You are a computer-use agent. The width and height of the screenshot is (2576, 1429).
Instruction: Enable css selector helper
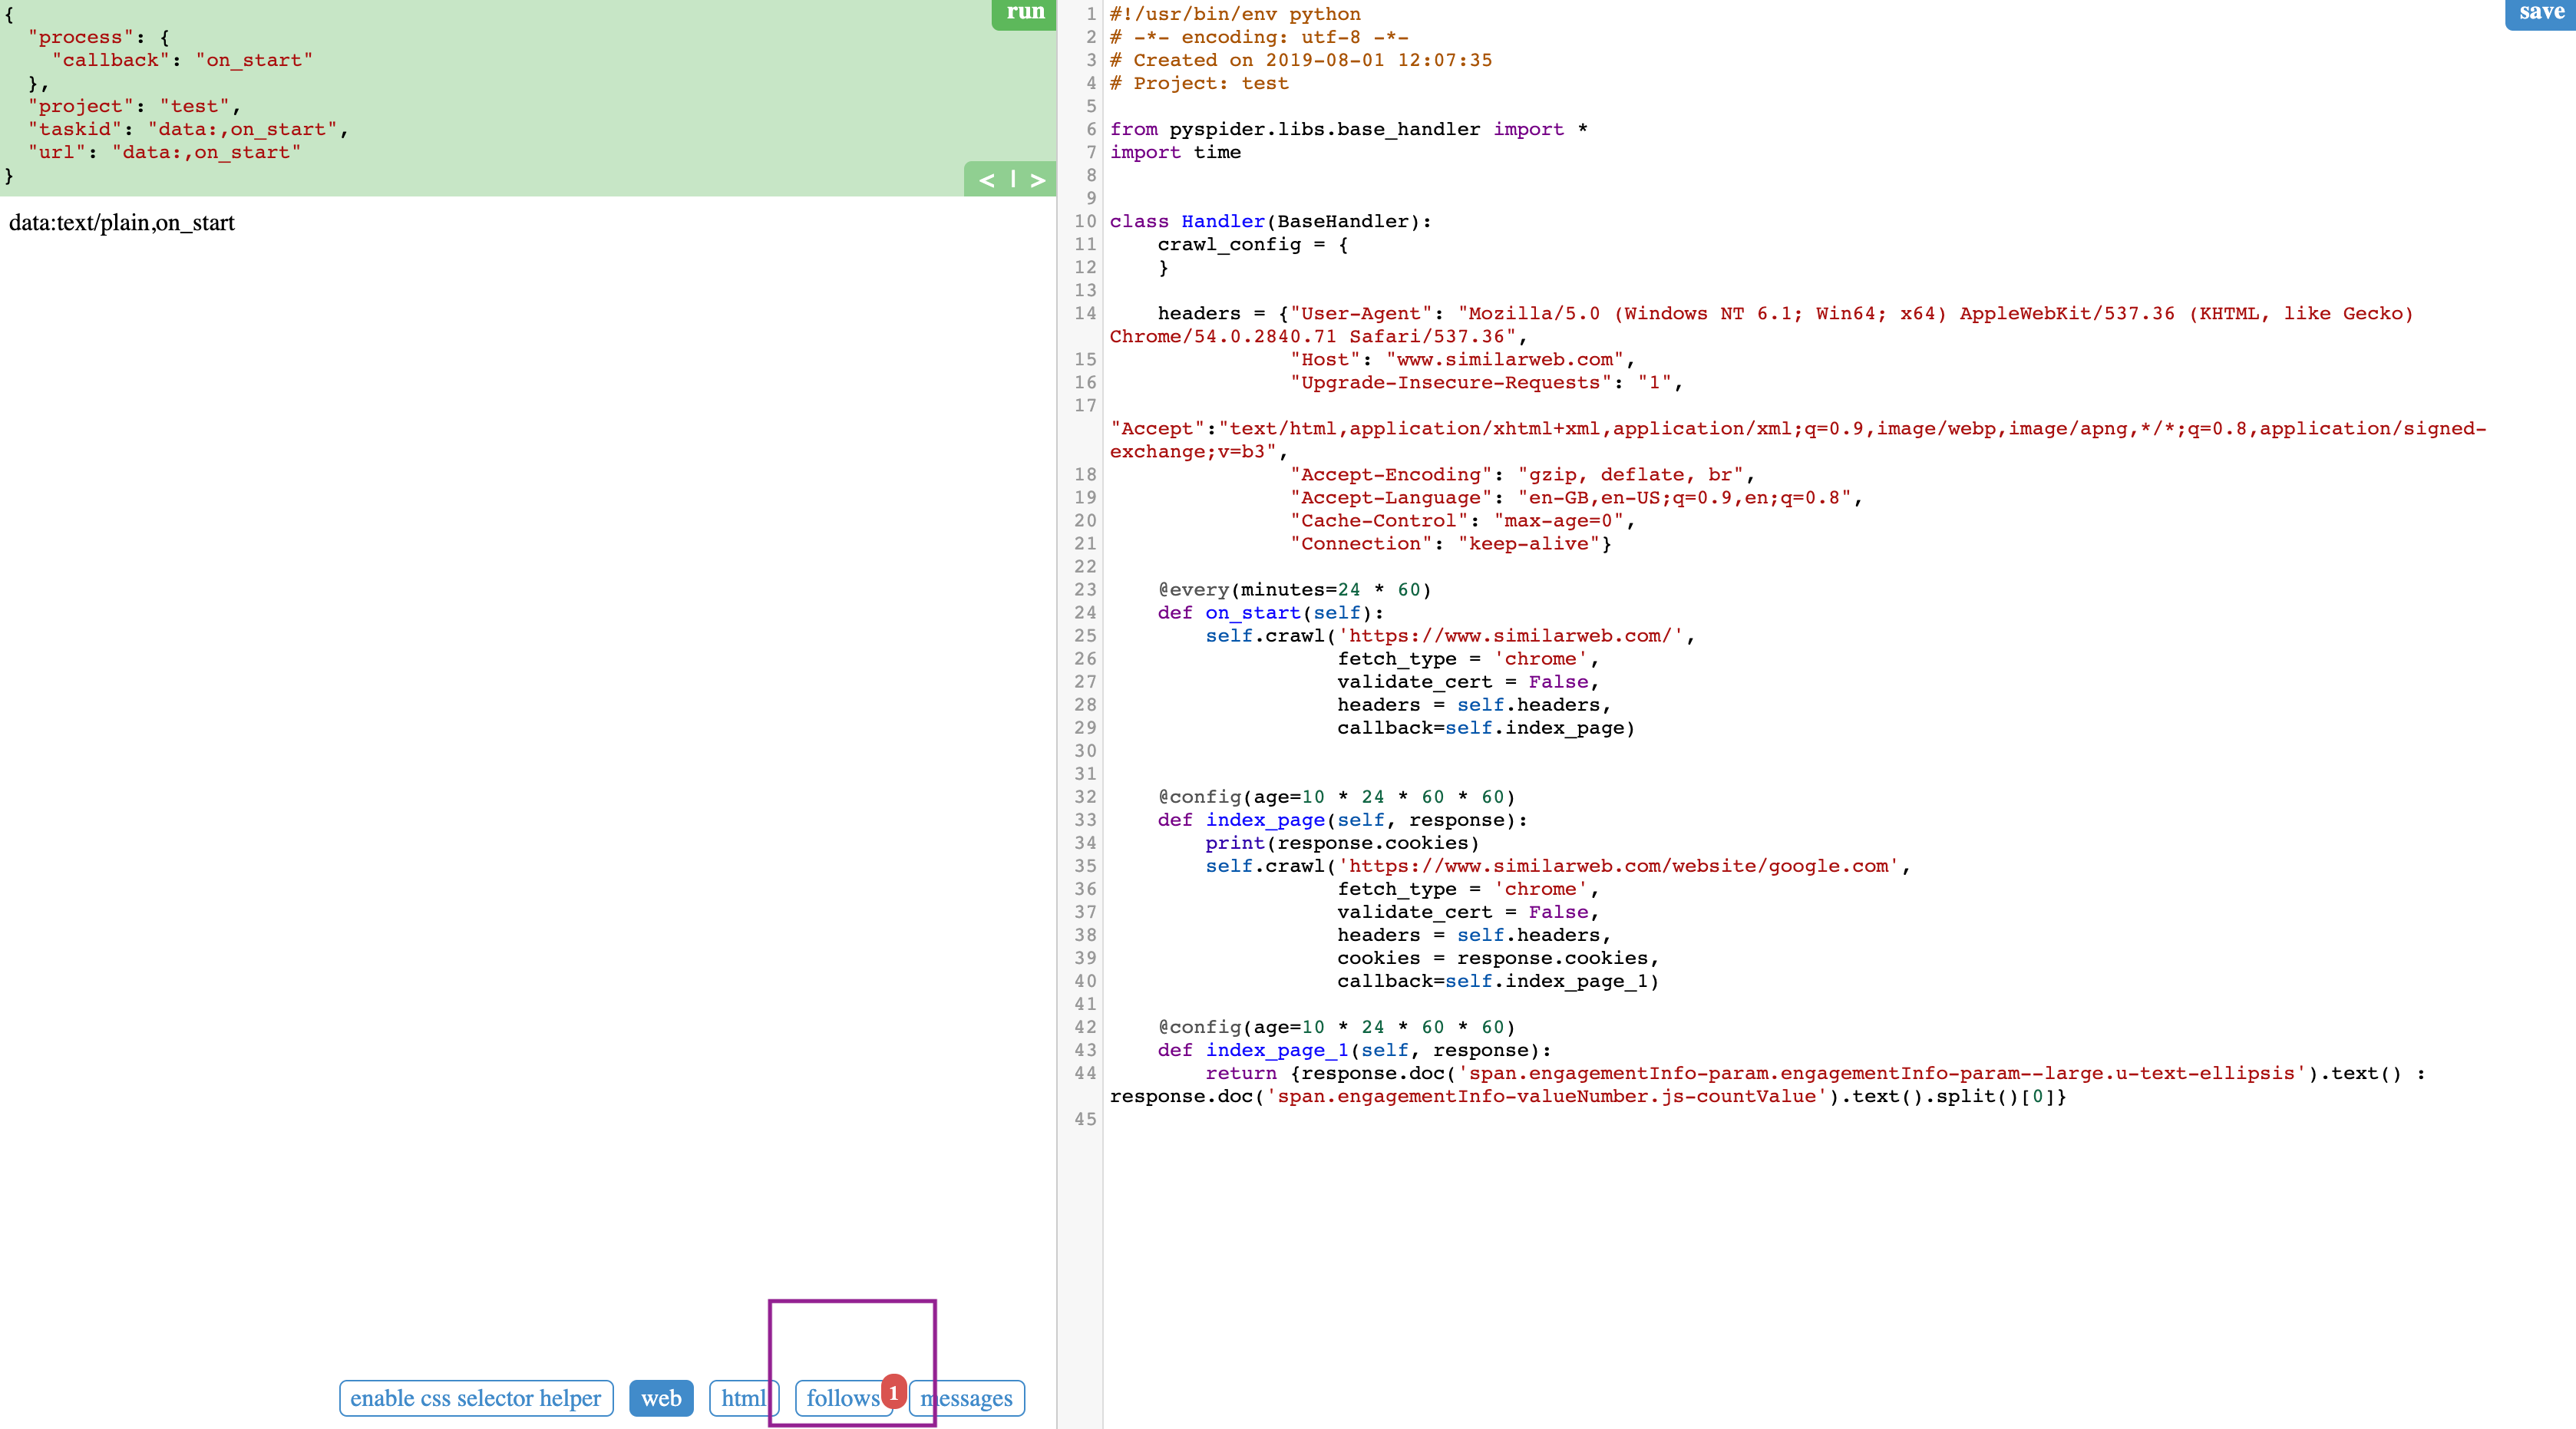(x=476, y=1398)
